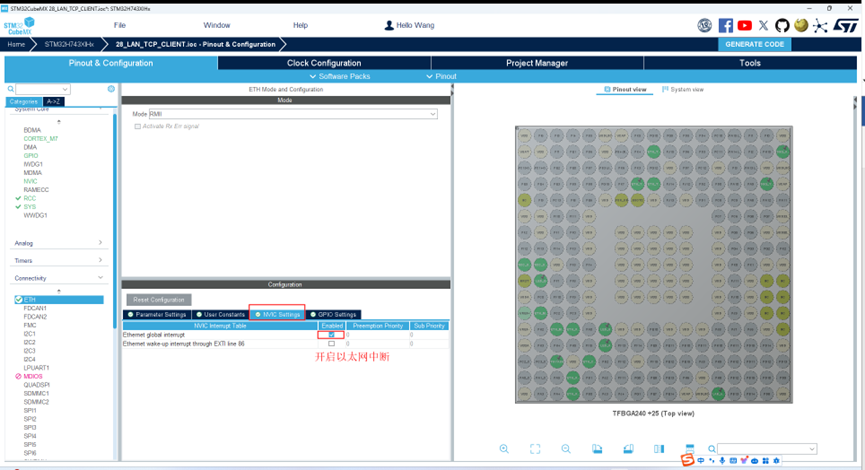This screenshot has height=470, width=865.
Task: Select the NVIC Settings tab
Action: pos(277,314)
